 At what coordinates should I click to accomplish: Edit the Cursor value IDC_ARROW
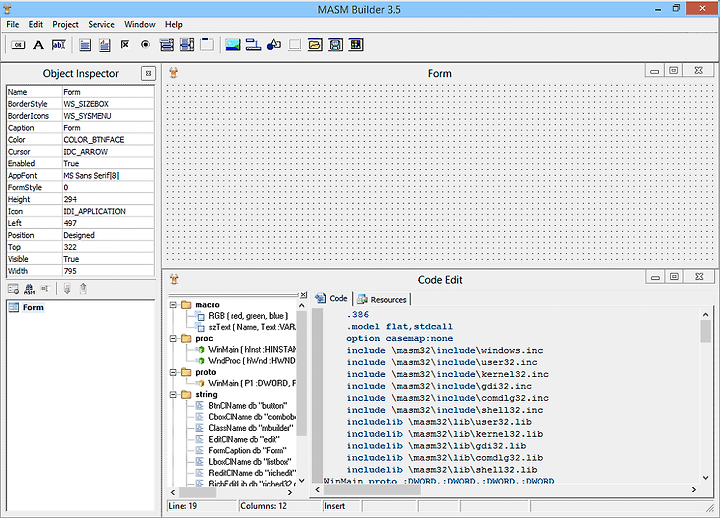(x=108, y=152)
